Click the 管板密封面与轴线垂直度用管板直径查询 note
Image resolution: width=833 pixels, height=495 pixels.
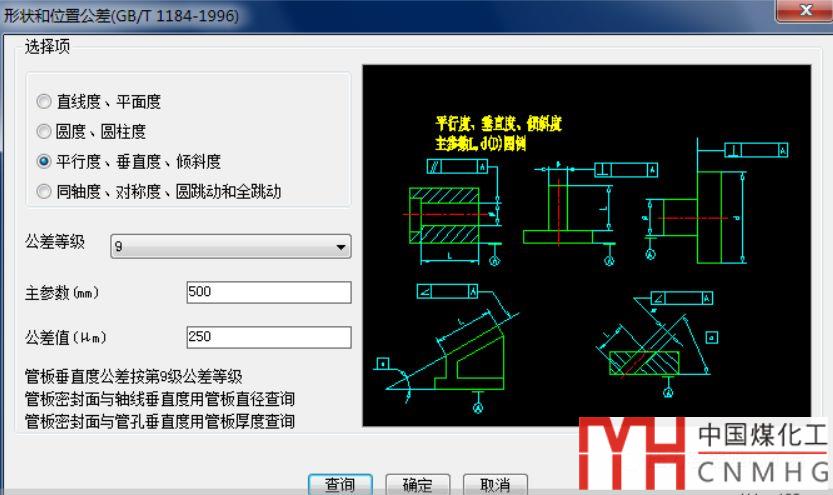[159, 399]
